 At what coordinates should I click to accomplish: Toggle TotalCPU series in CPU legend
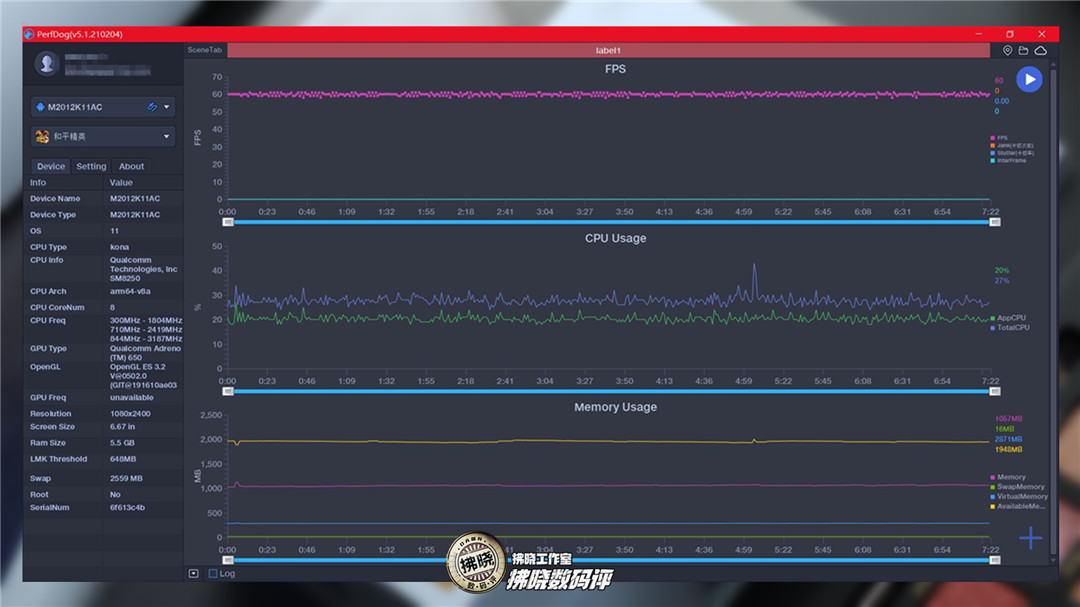click(x=1010, y=327)
